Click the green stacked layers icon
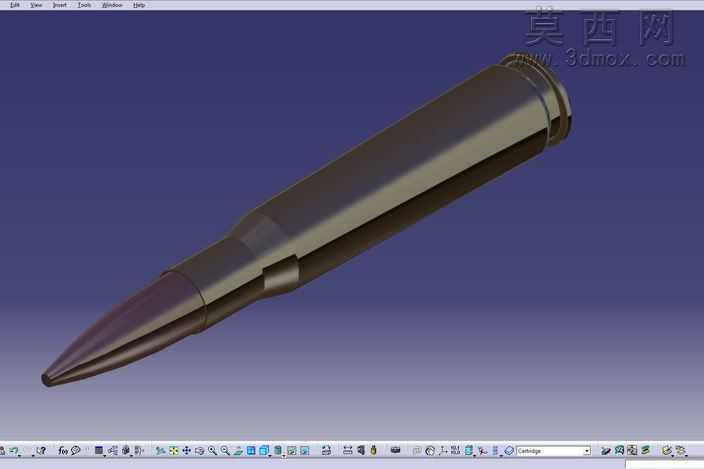 click(645, 450)
